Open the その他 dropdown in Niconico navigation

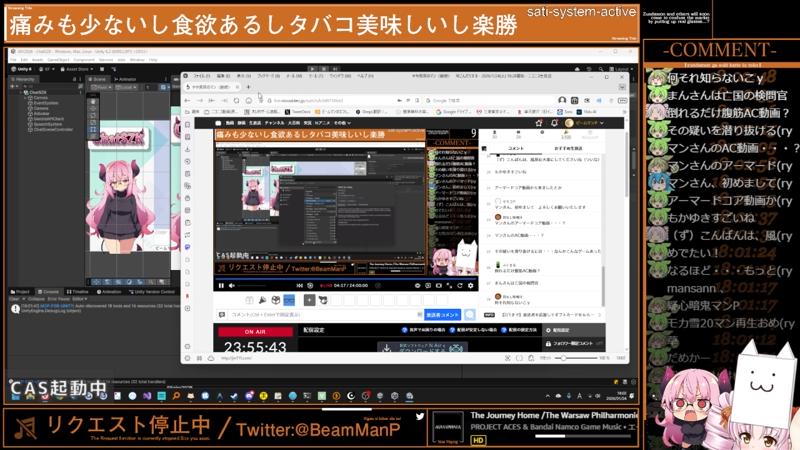tap(342, 123)
